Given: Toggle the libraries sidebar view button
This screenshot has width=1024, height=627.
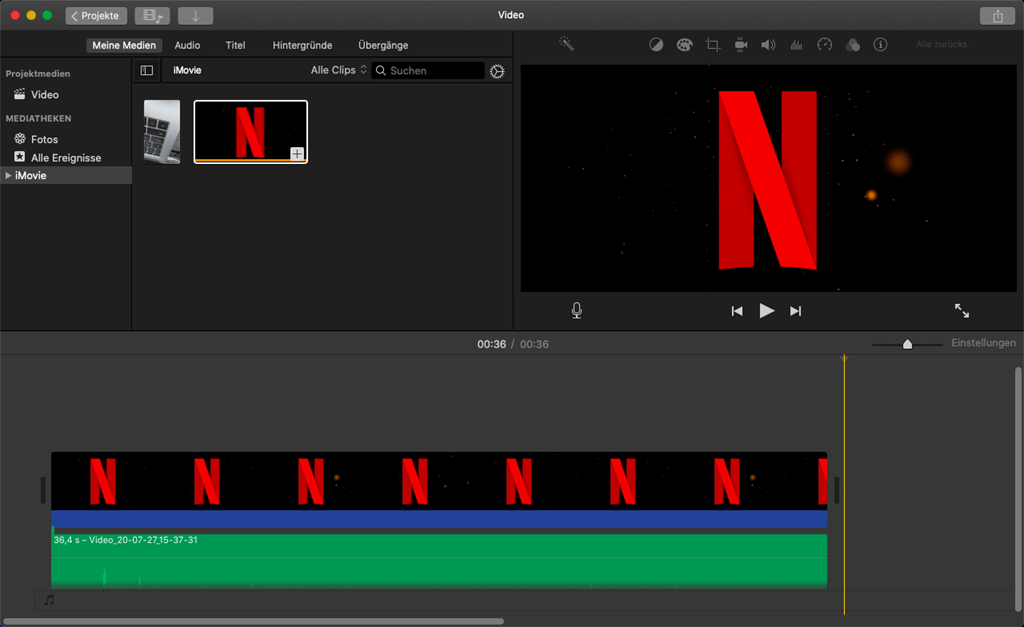Looking at the screenshot, I should (x=147, y=71).
